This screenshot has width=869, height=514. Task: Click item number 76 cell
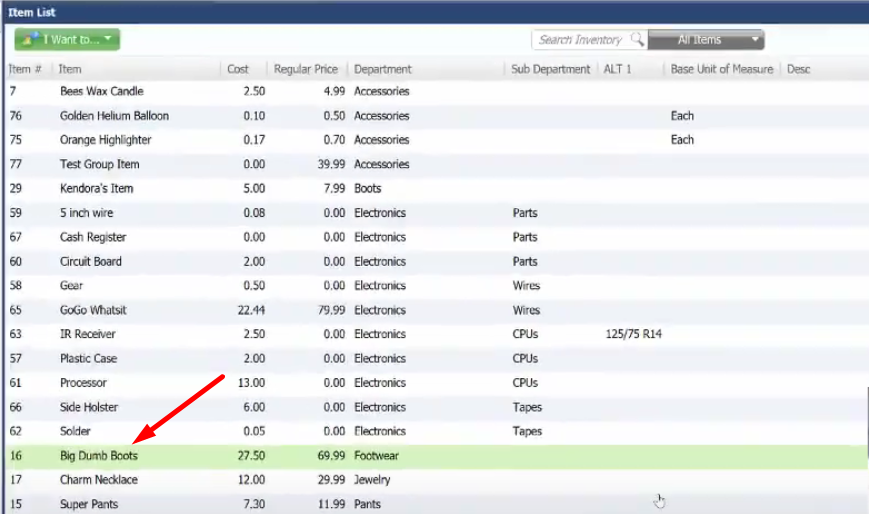click(16, 116)
